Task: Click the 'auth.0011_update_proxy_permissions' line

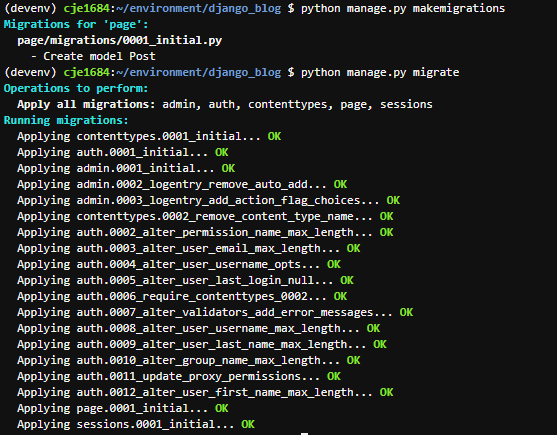Action: coord(179,376)
